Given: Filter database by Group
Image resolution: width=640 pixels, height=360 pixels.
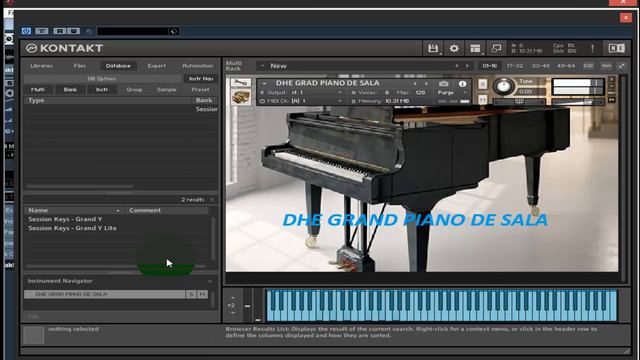Looking at the screenshot, I should [x=134, y=89].
